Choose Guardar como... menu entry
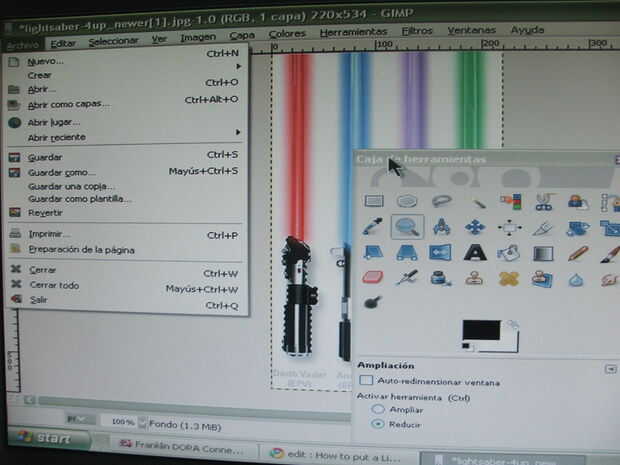This screenshot has width=620, height=465. coord(125,172)
